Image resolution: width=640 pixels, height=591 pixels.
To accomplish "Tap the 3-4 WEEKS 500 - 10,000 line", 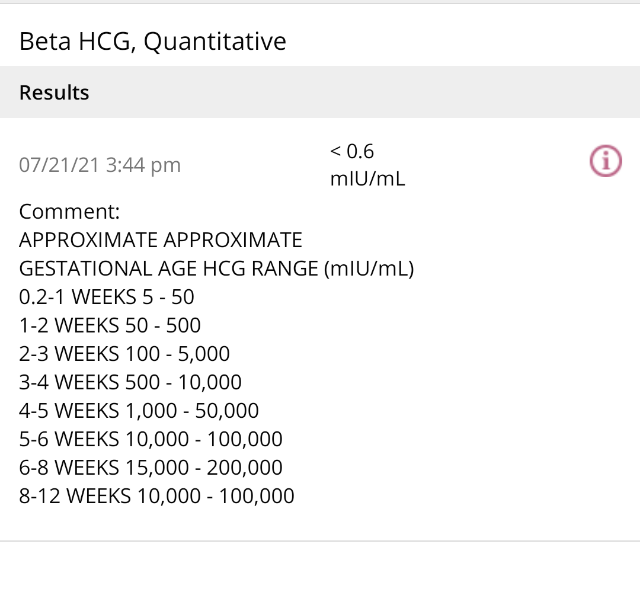I will tap(130, 382).
